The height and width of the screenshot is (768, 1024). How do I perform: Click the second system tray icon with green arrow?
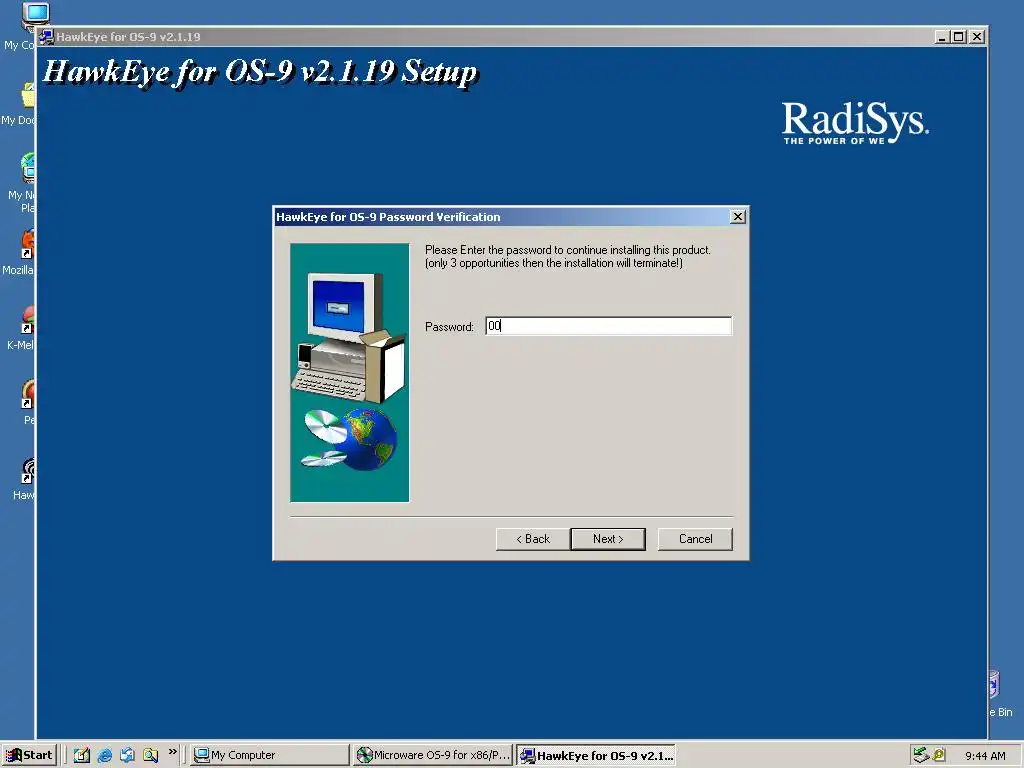tap(939, 755)
